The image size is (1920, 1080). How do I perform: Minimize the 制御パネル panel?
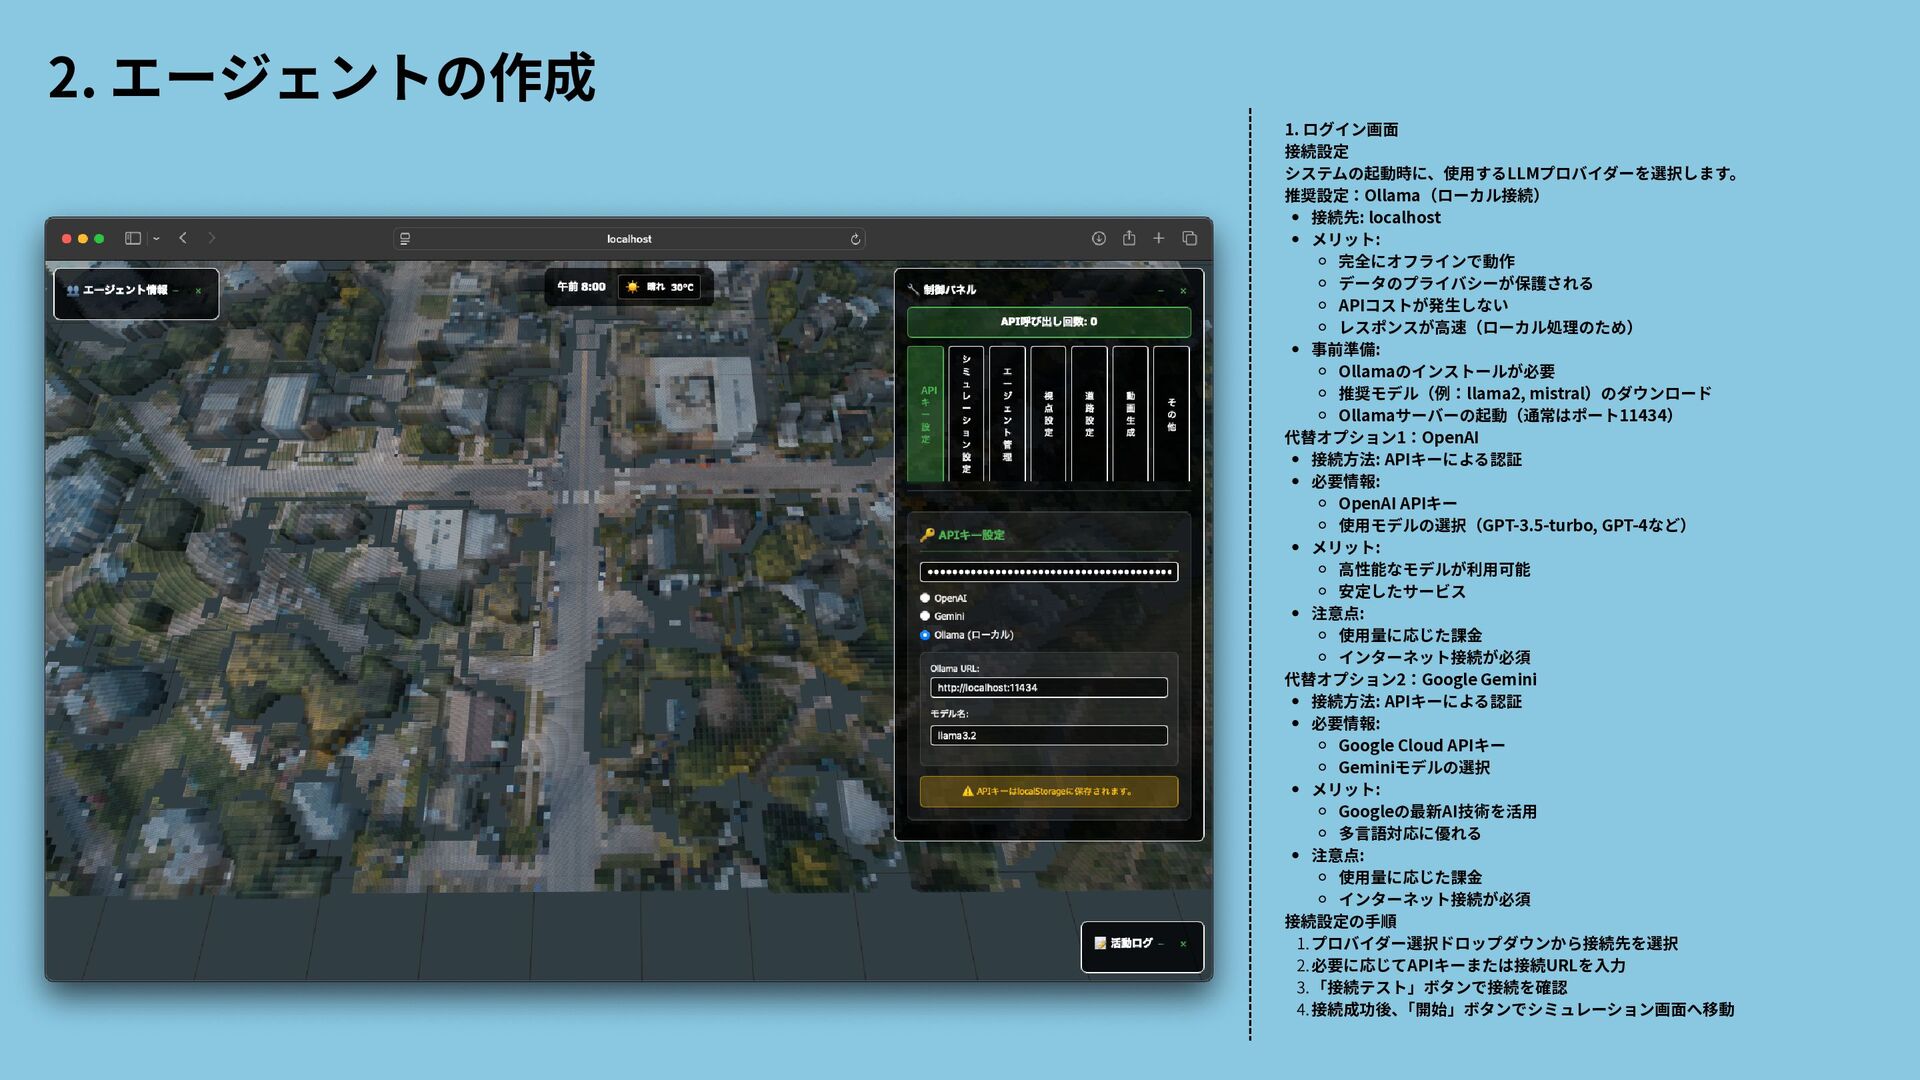coord(1160,290)
